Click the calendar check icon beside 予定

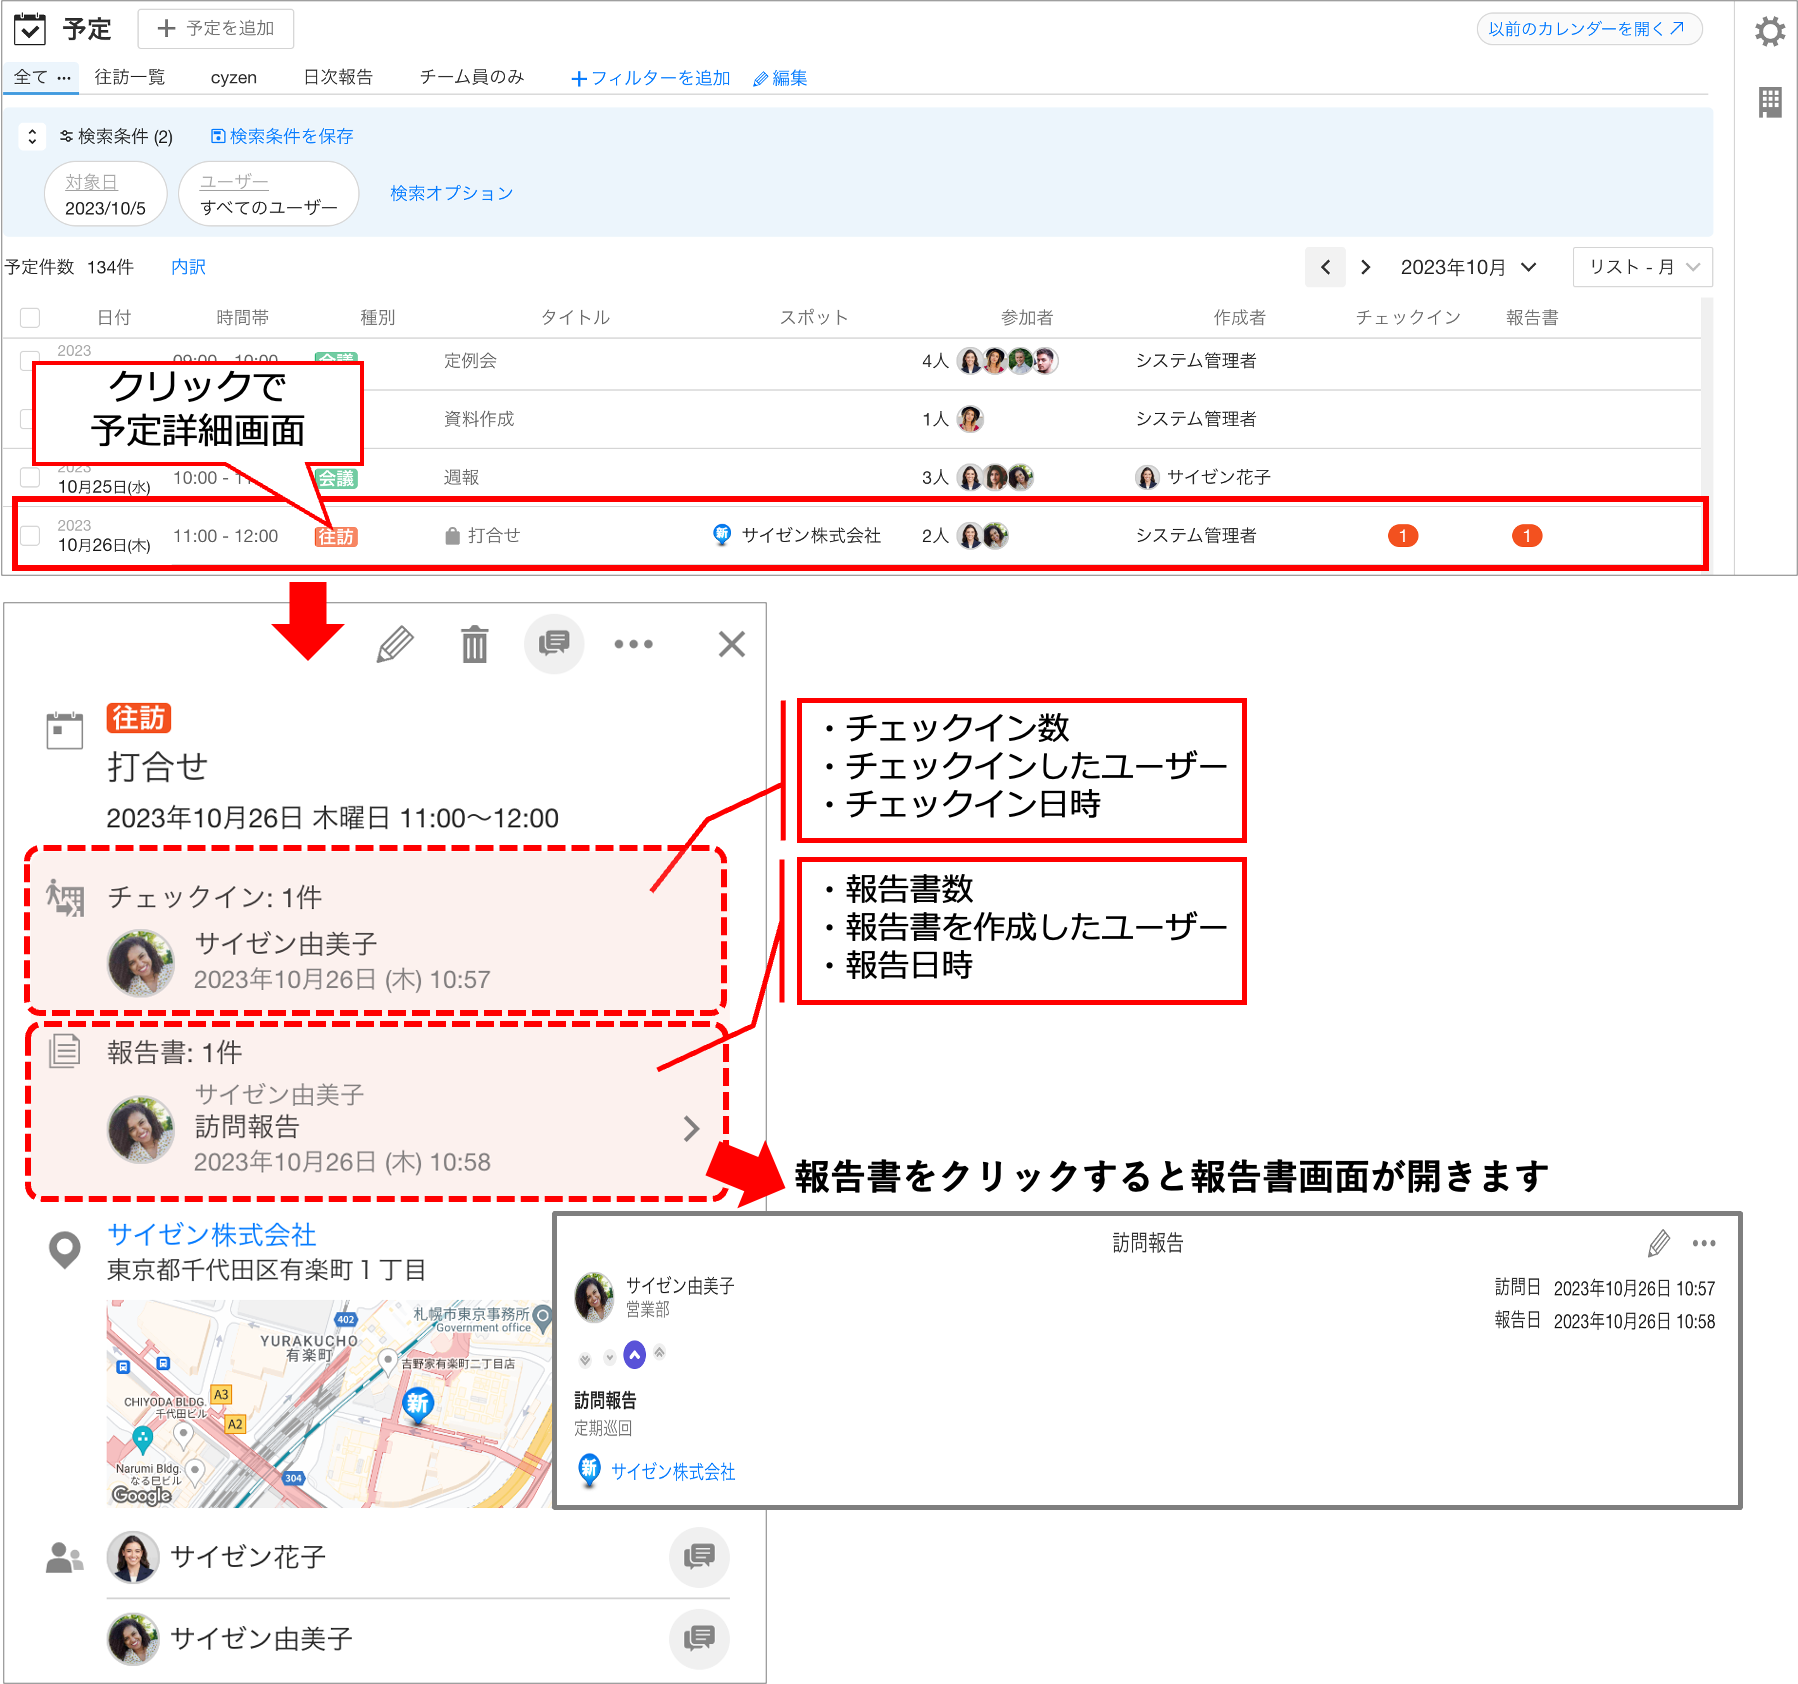click(30, 29)
